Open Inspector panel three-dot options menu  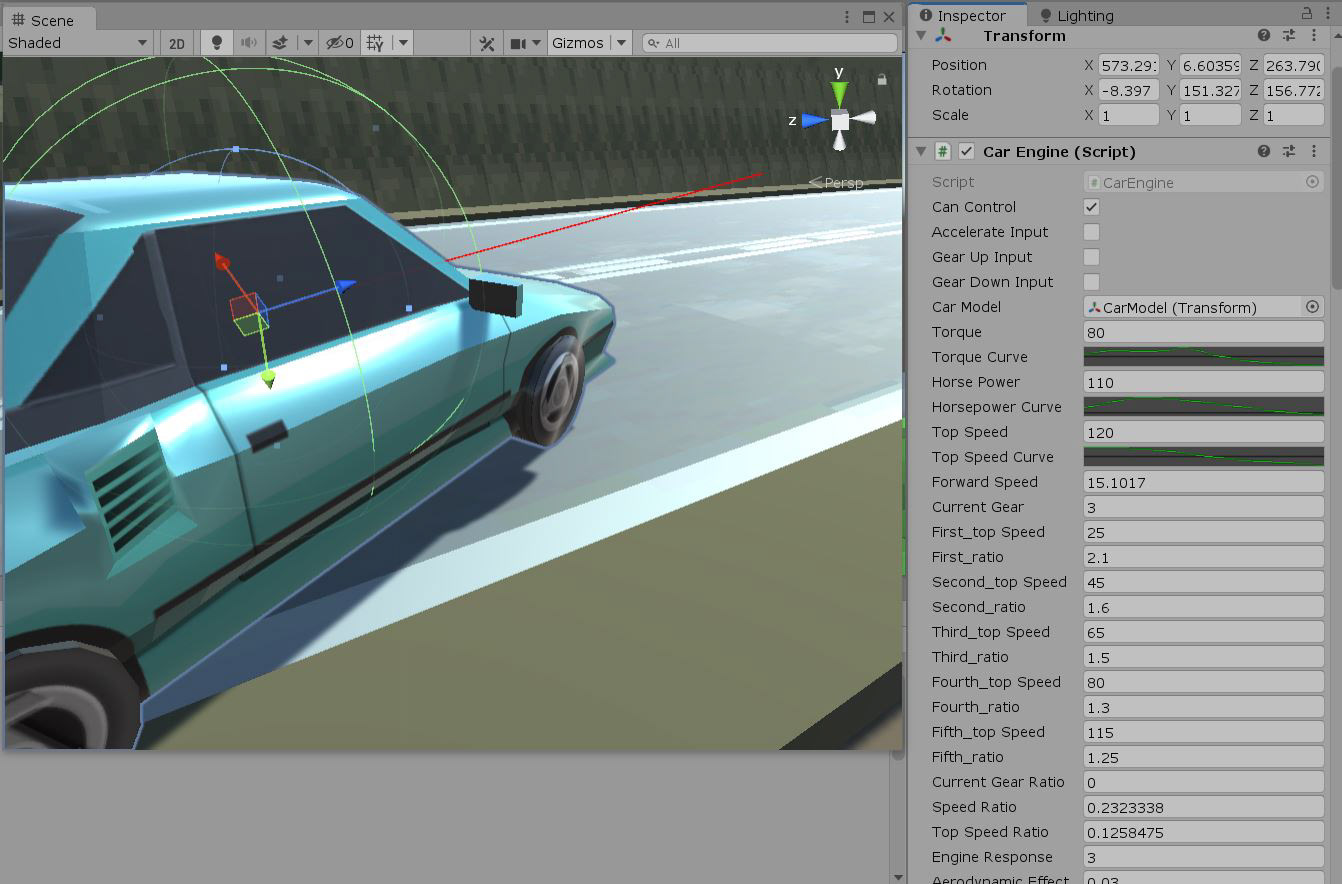tap(1329, 14)
